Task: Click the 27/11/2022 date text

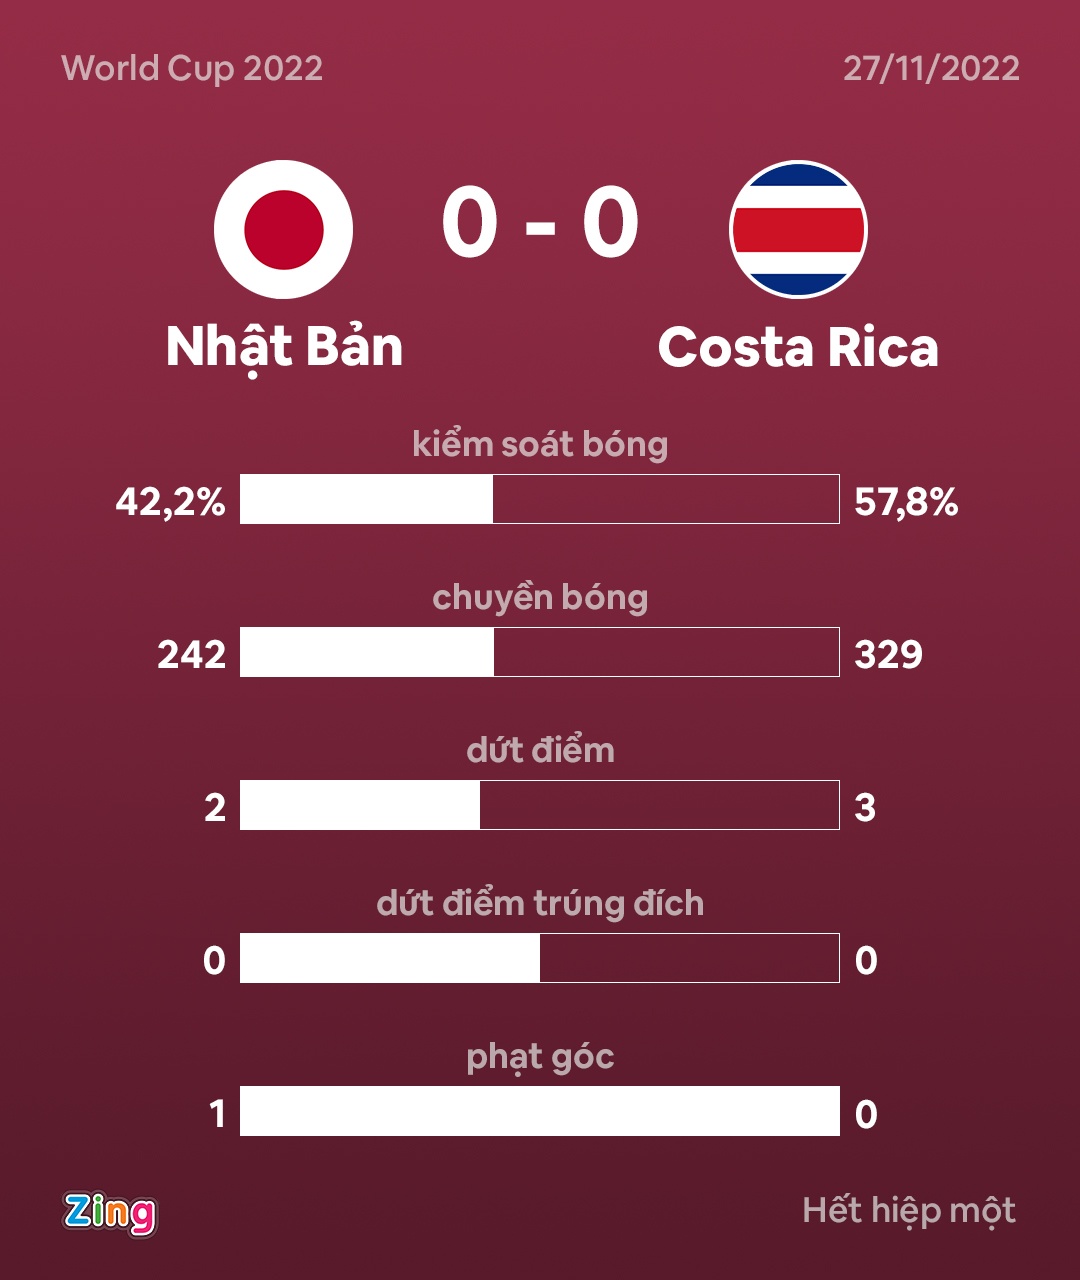Action: point(931,69)
